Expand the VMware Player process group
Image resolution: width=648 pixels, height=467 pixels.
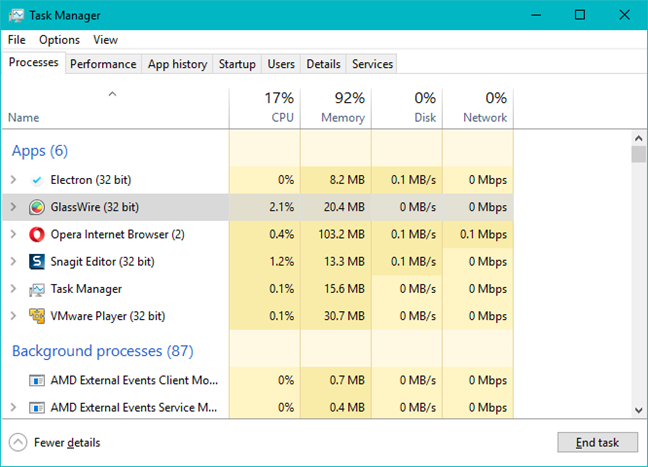coord(13,316)
